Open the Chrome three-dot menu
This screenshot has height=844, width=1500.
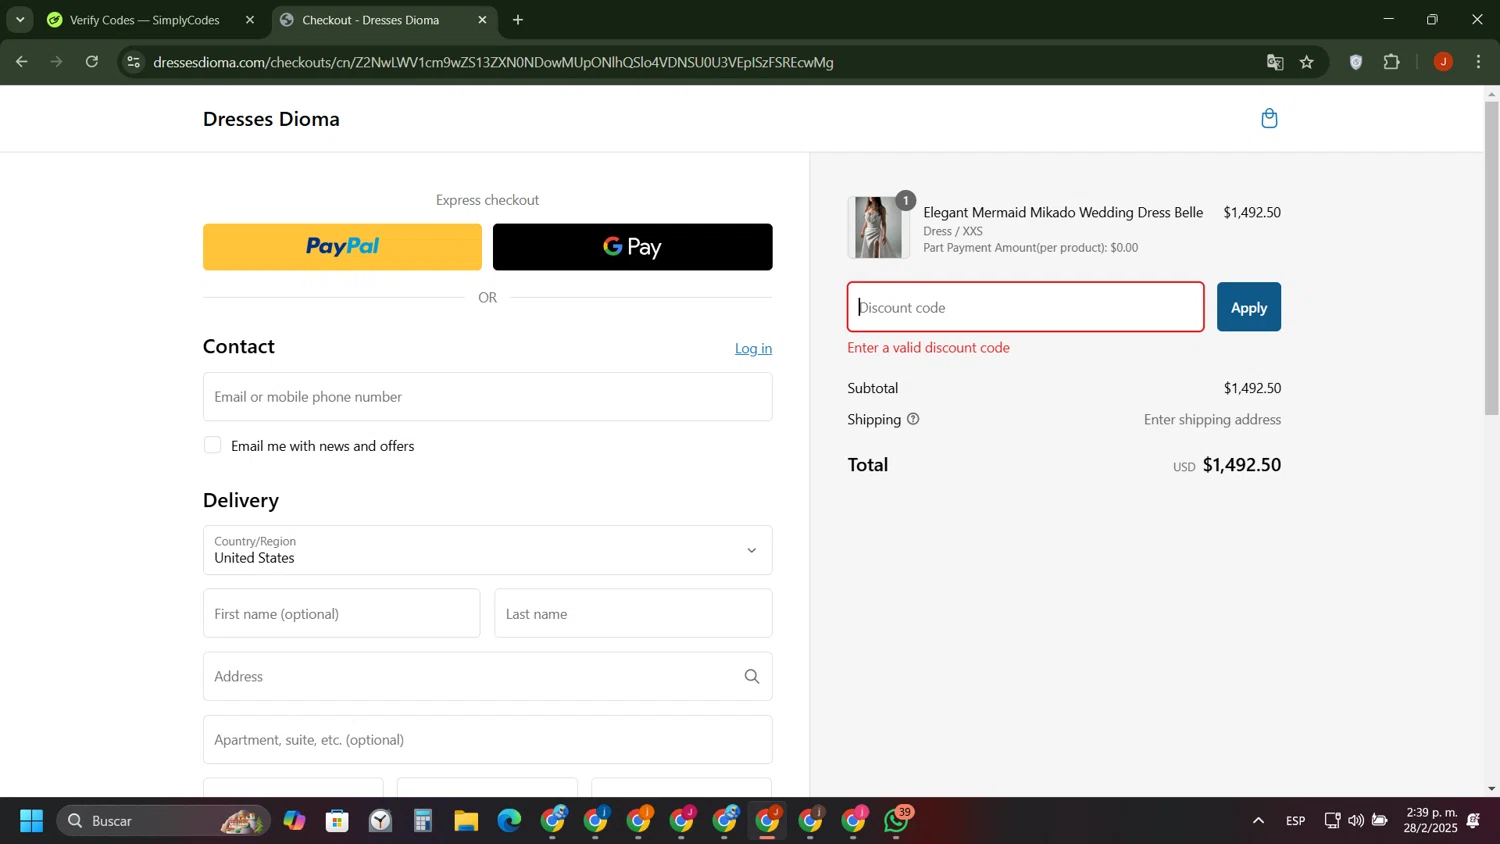pyautogui.click(x=1479, y=62)
